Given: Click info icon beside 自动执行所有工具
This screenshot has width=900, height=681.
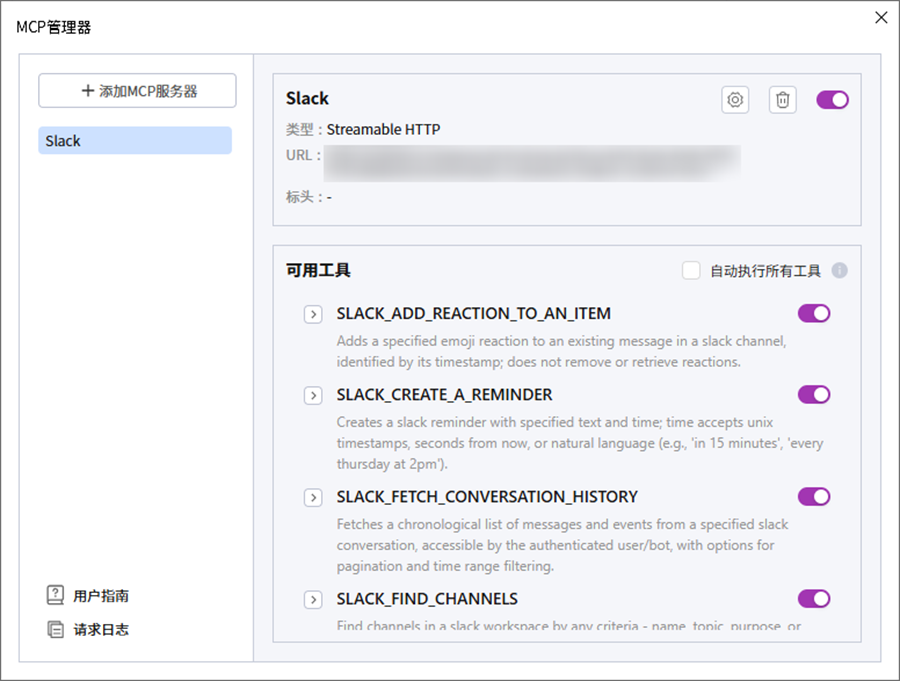Looking at the screenshot, I should coord(840,271).
